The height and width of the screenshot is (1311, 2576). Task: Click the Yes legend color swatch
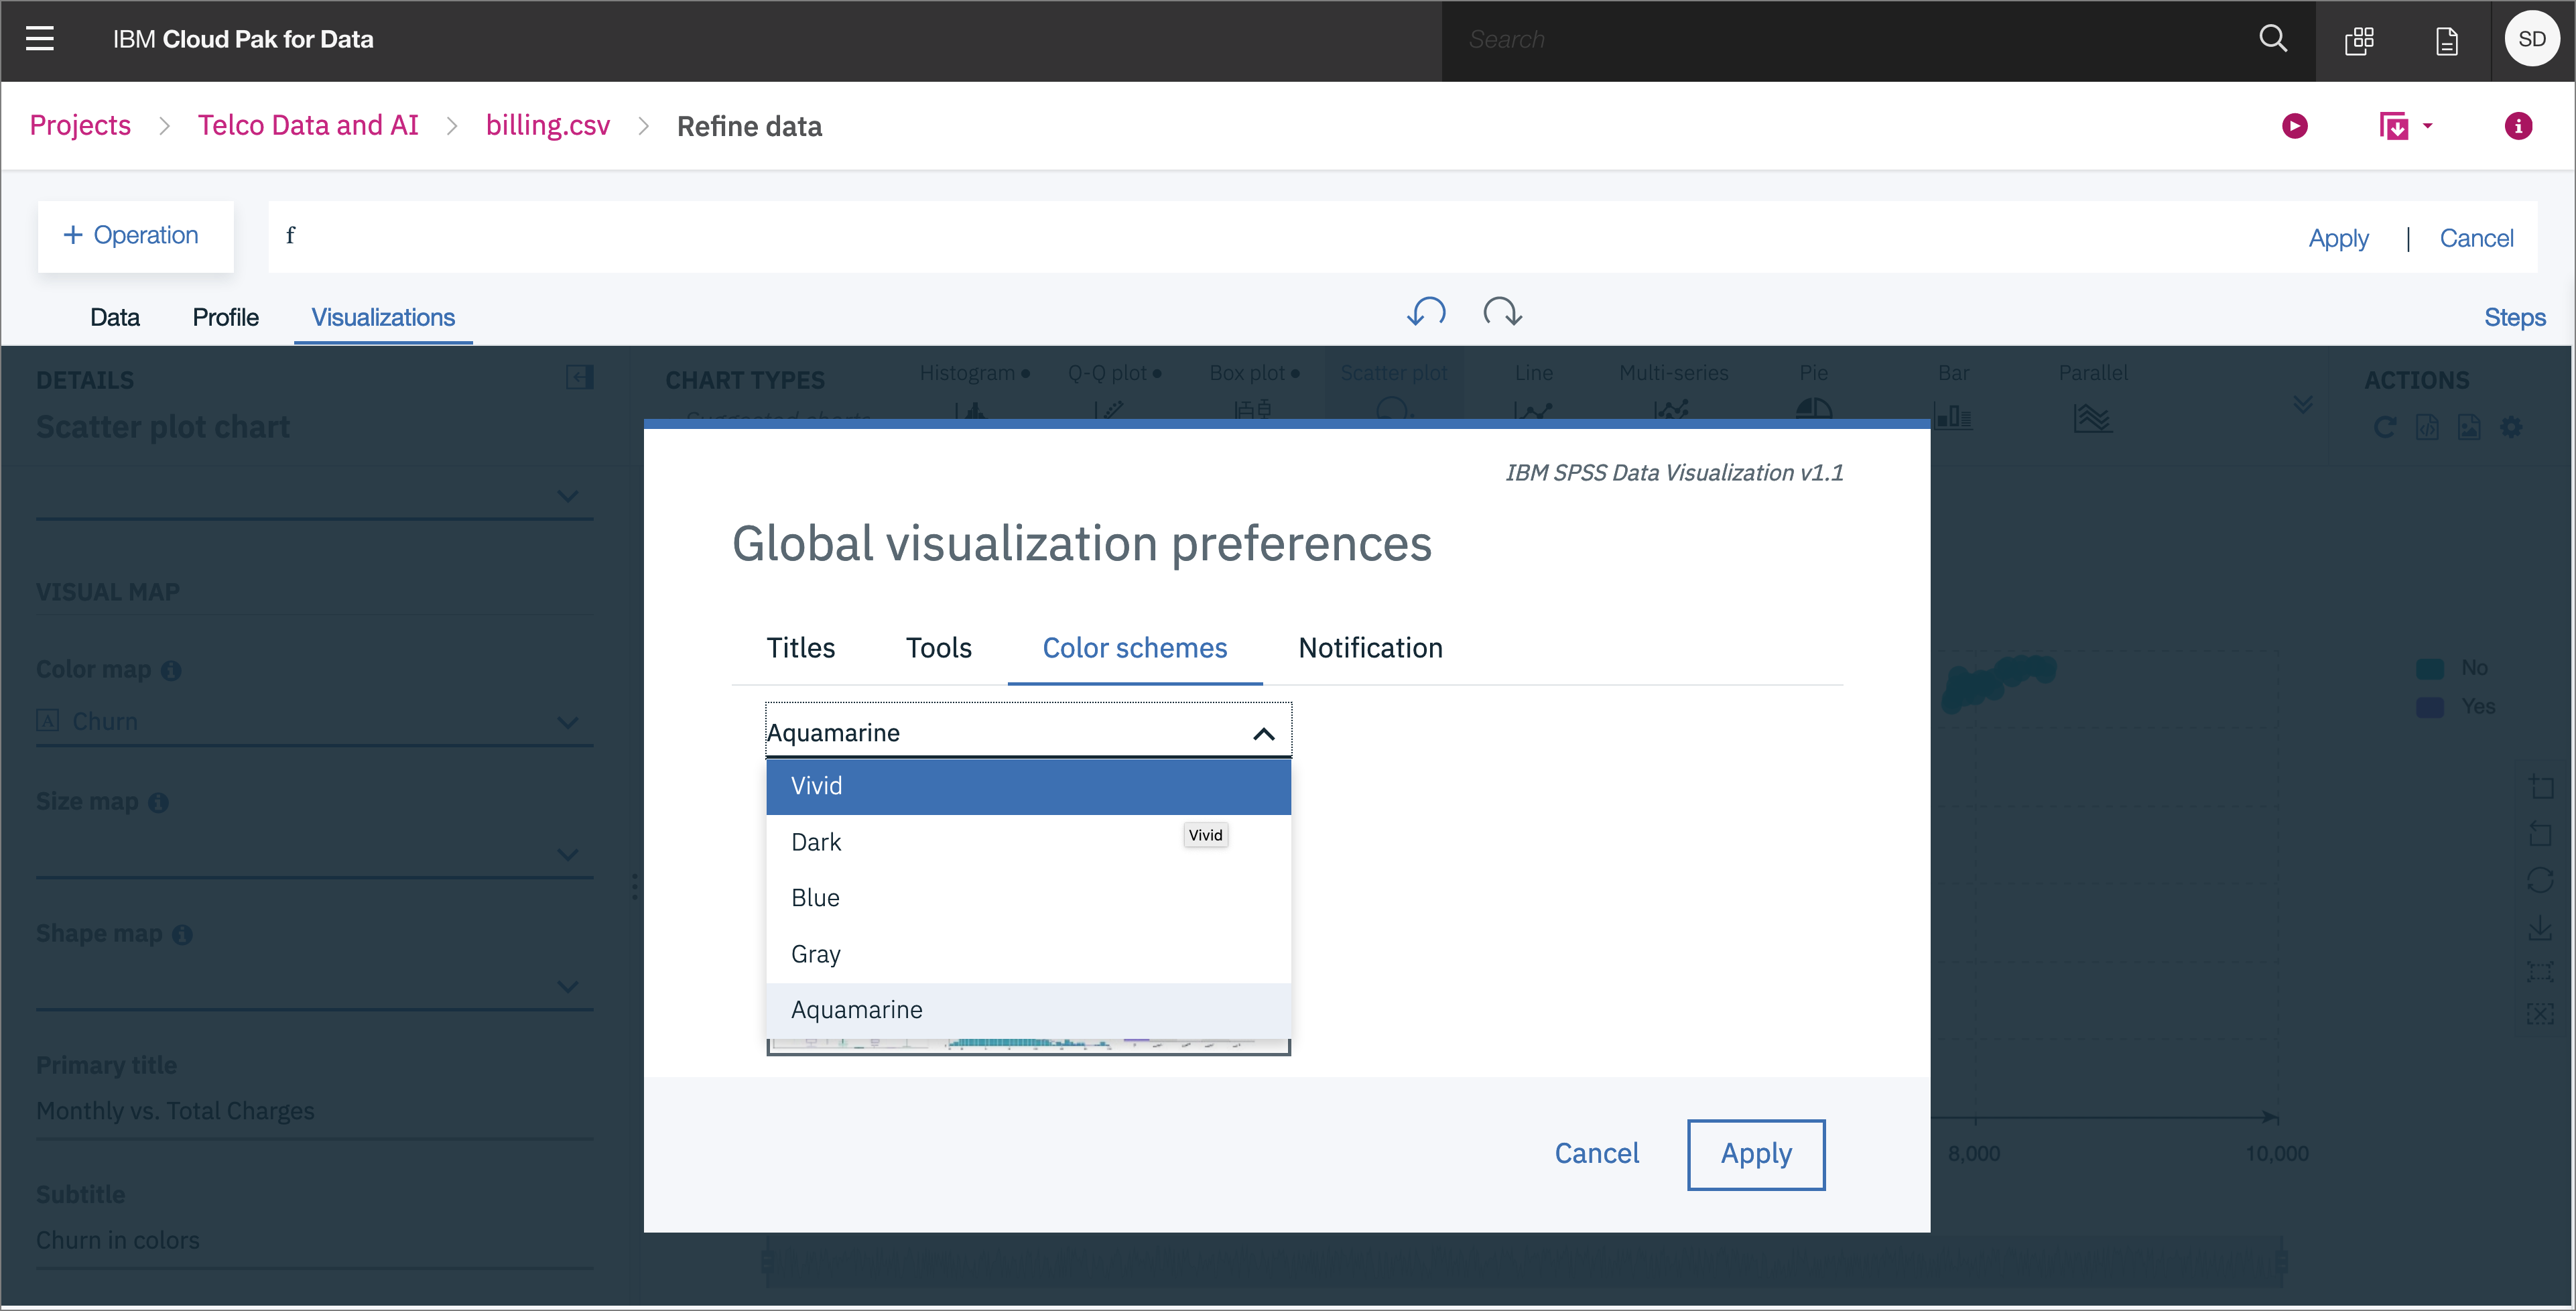[2430, 707]
